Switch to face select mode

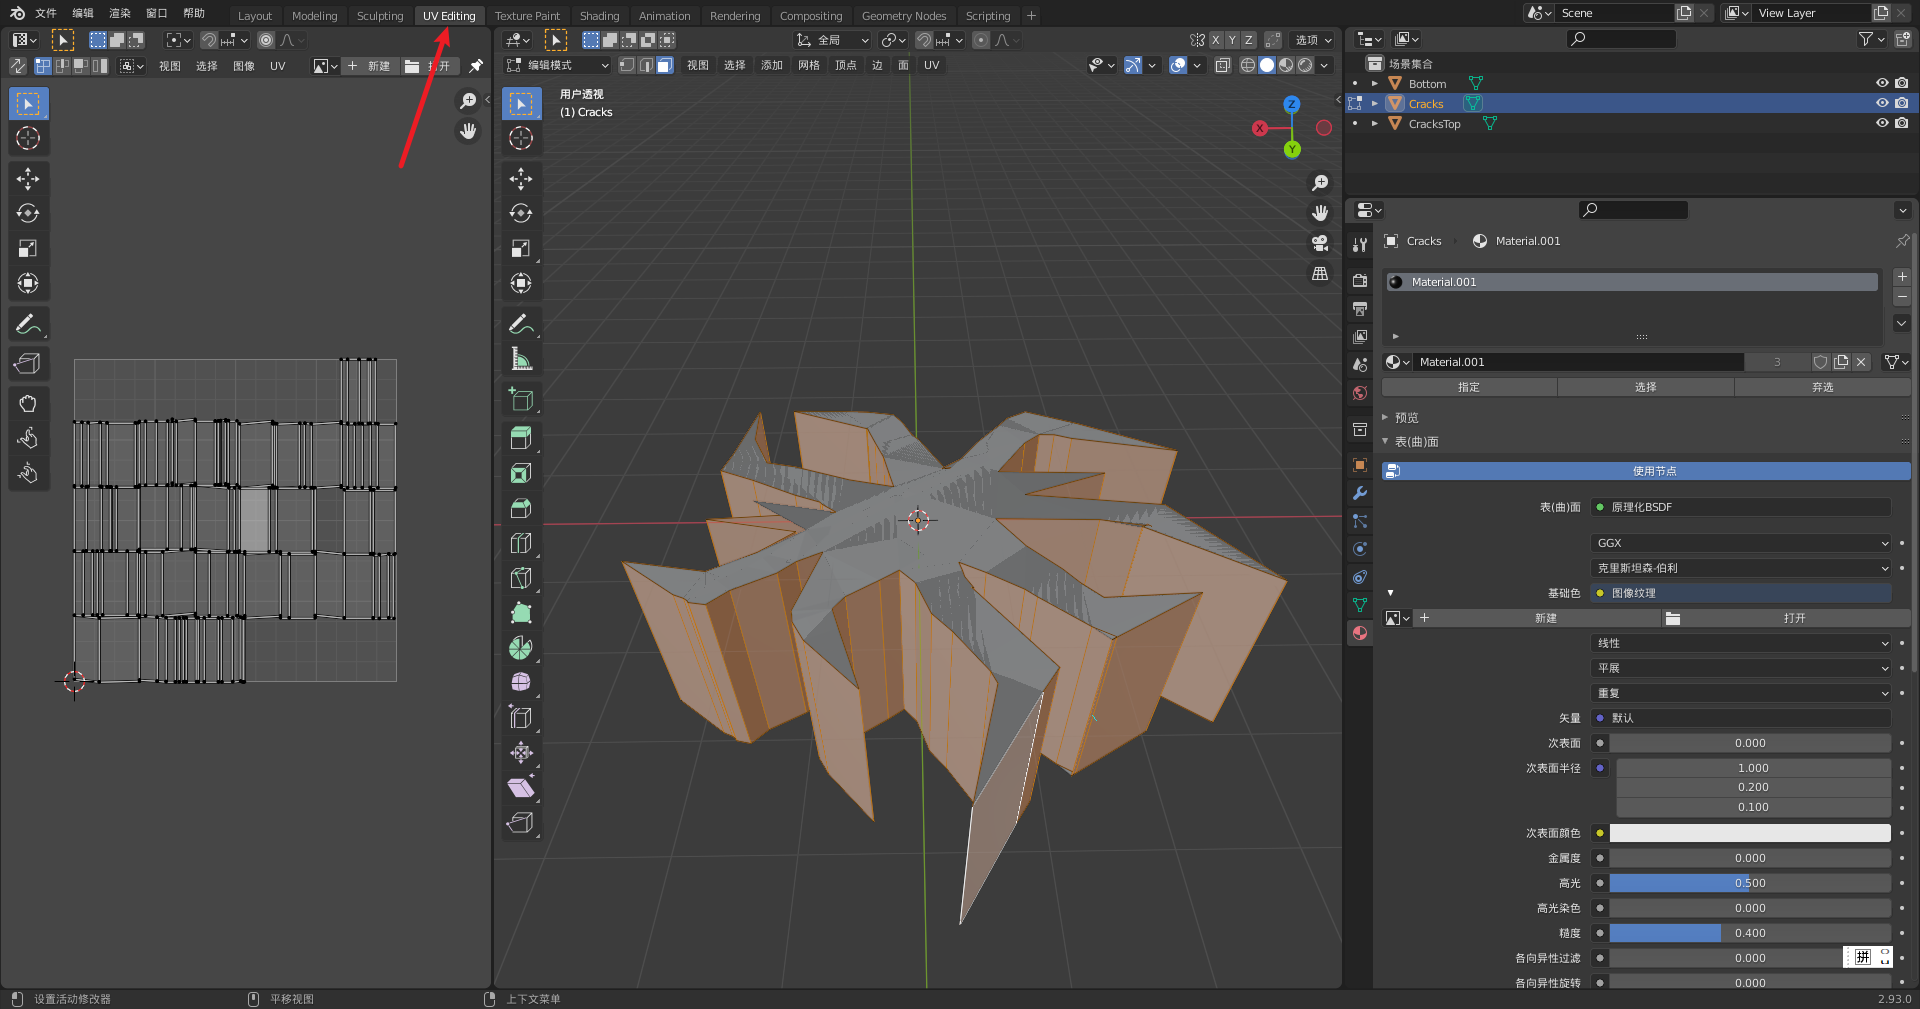click(x=664, y=65)
